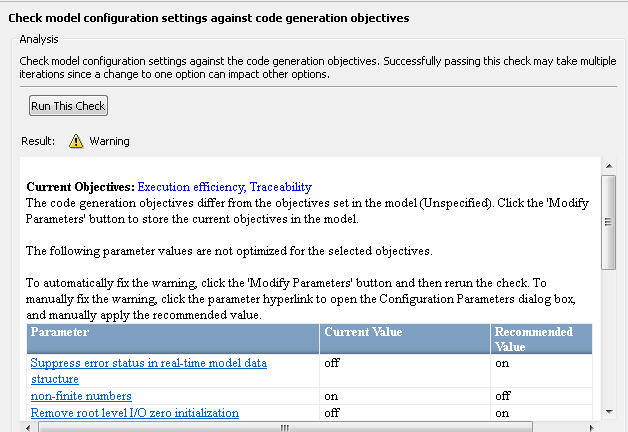628x432 pixels.
Task: Select the Parameter column header
Action: [x=59, y=331]
